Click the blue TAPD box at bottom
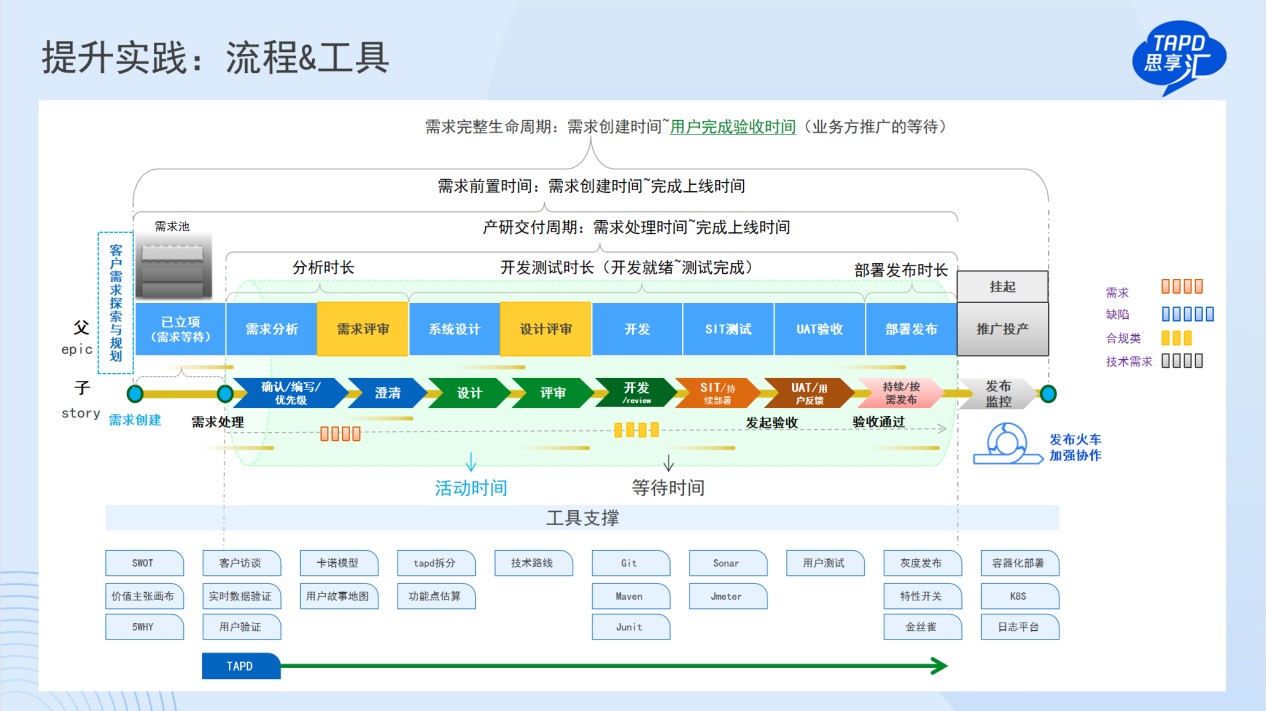The width and height of the screenshot is (1266, 711). (x=241, y=666)
